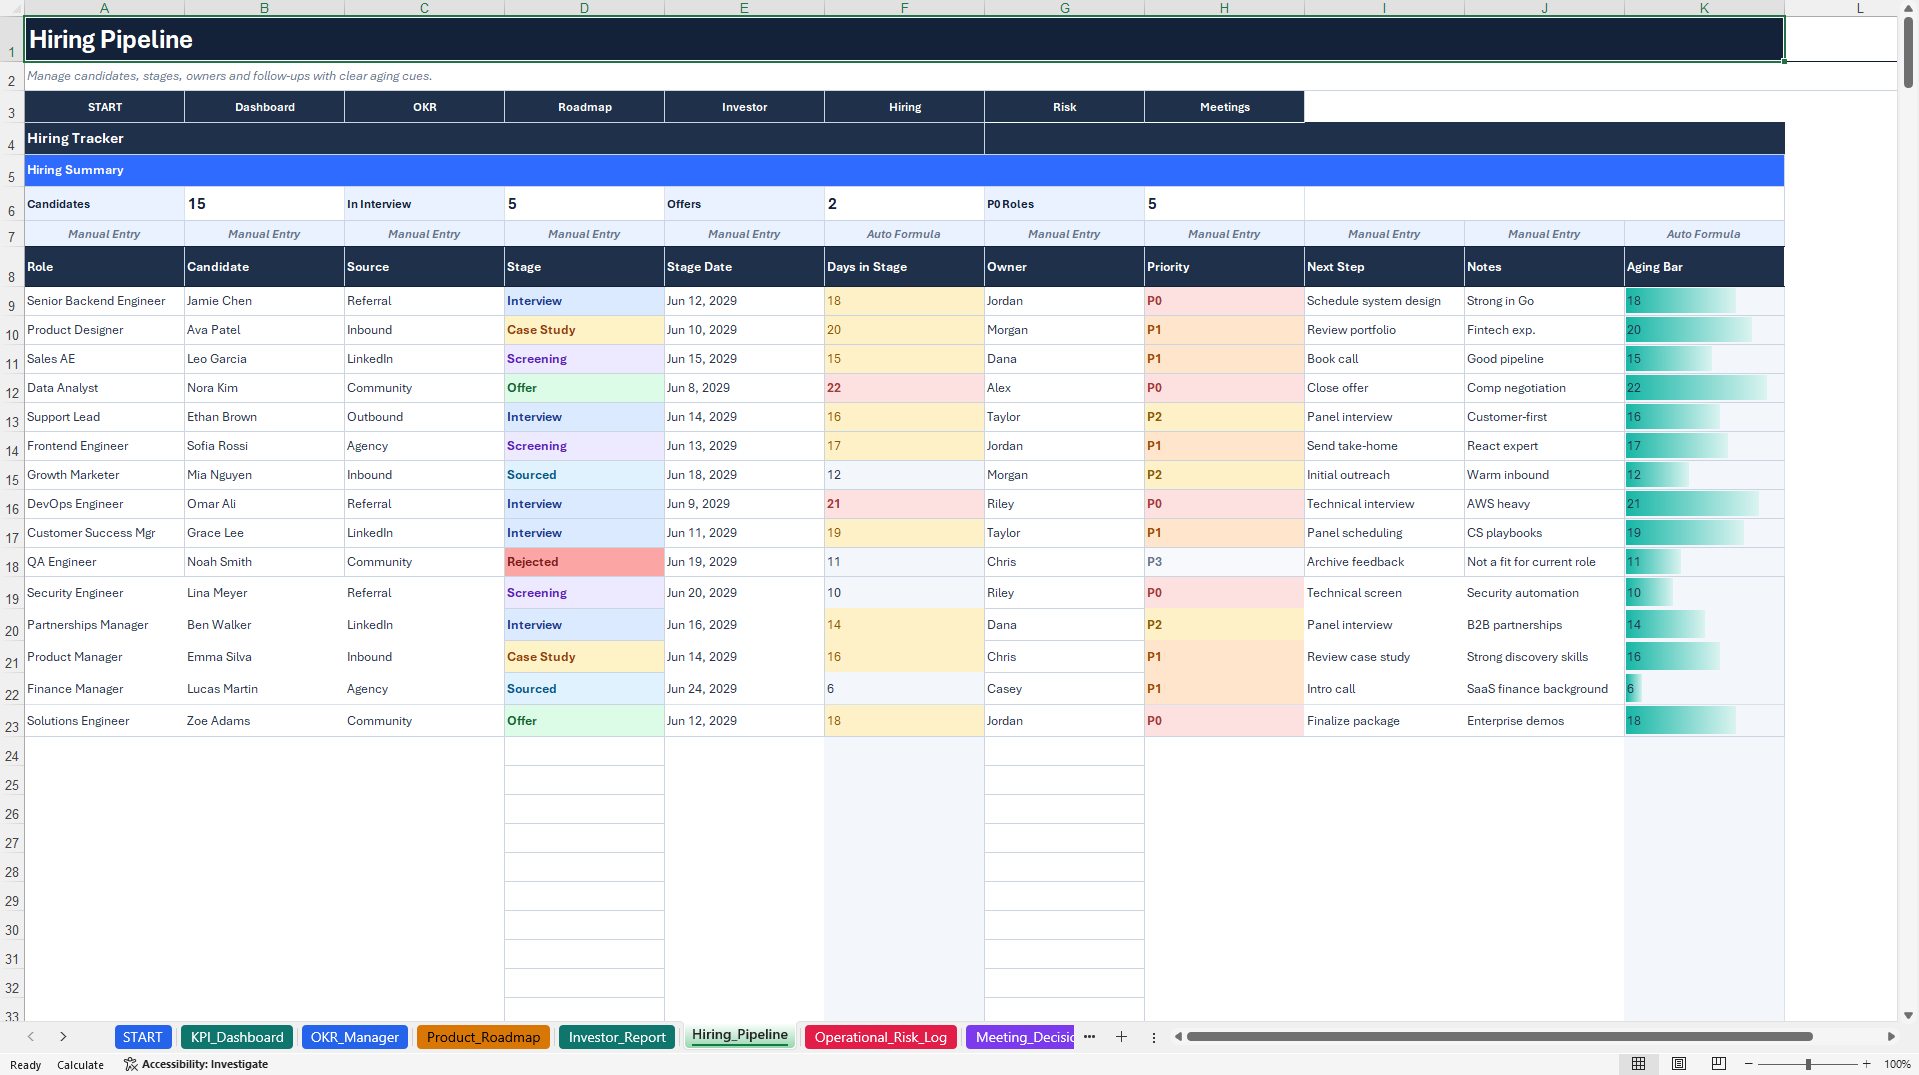Select the Archive feedback cell
This screenshot has height=1075, width=1919.
pos(1384,562)
